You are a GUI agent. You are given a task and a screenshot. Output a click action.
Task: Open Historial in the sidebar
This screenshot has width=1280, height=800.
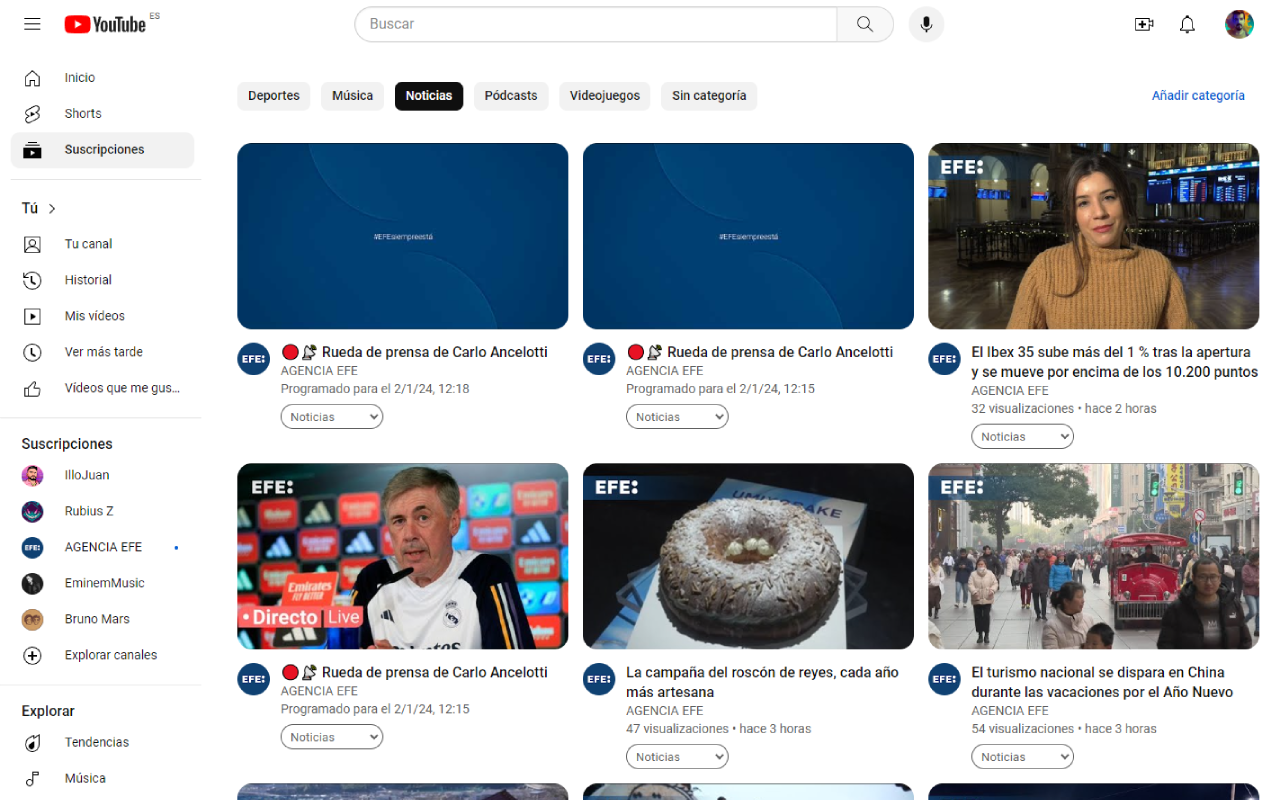[x=102, y=280]
